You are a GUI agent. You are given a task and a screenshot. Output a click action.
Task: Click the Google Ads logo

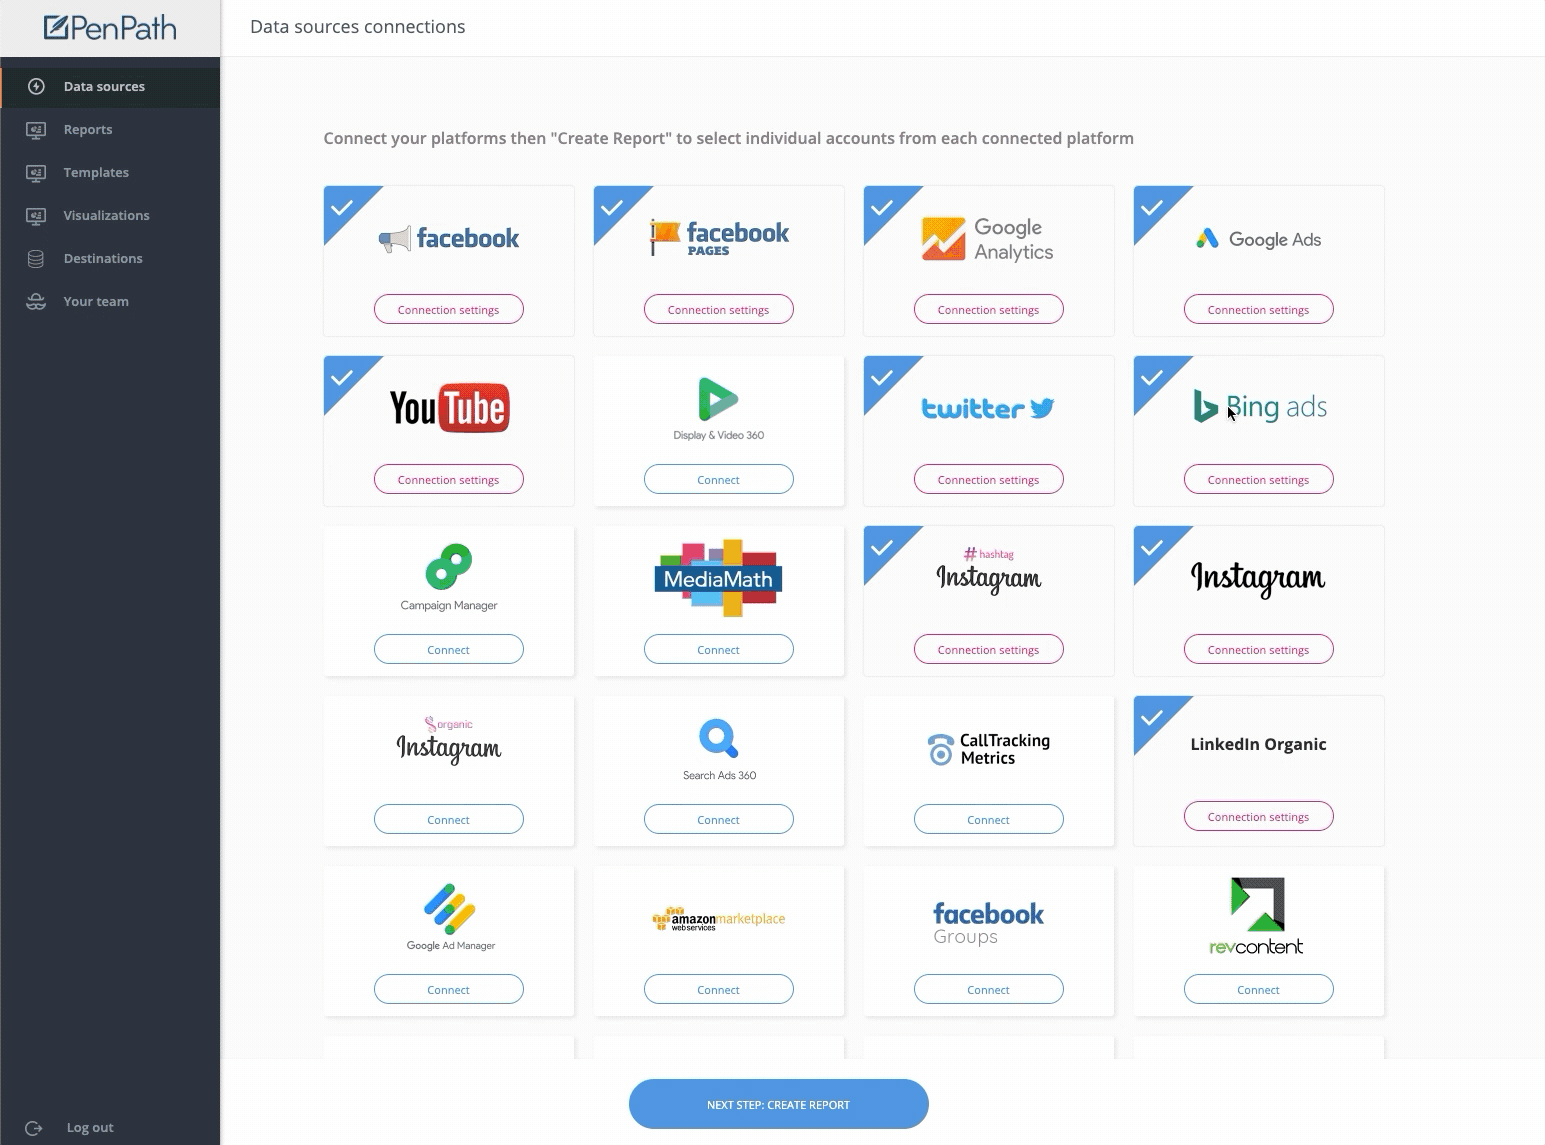tap(1258, 239)
